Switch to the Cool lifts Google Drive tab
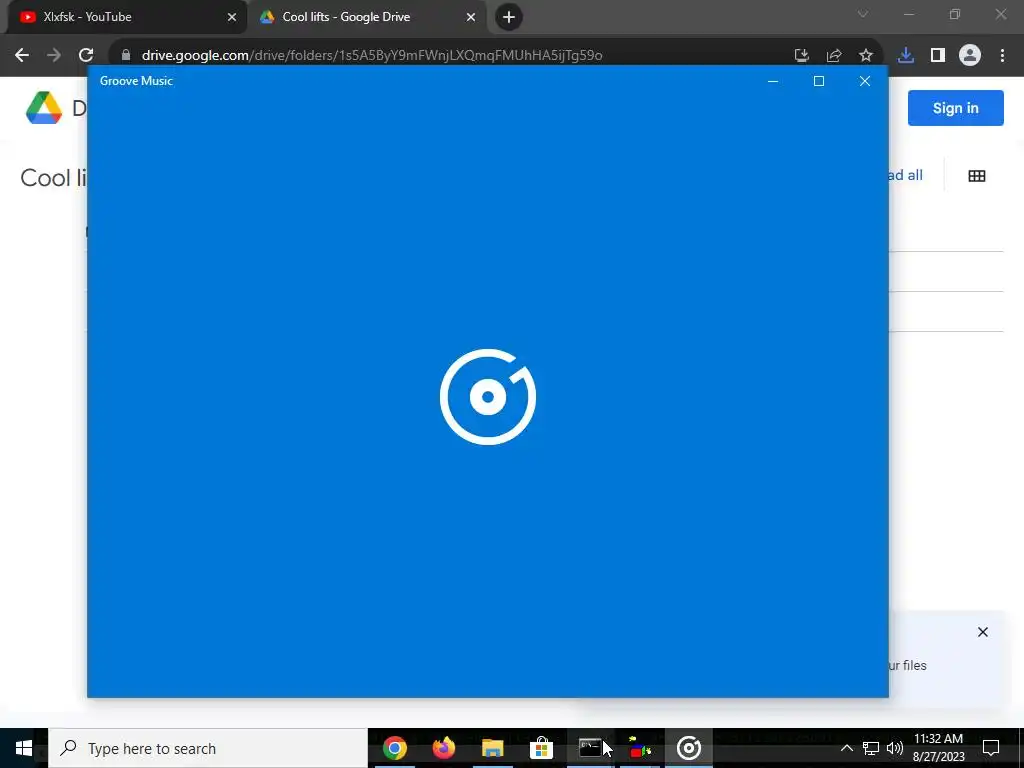The width and height of the screenshot is (1024, 768). (366, 17)
